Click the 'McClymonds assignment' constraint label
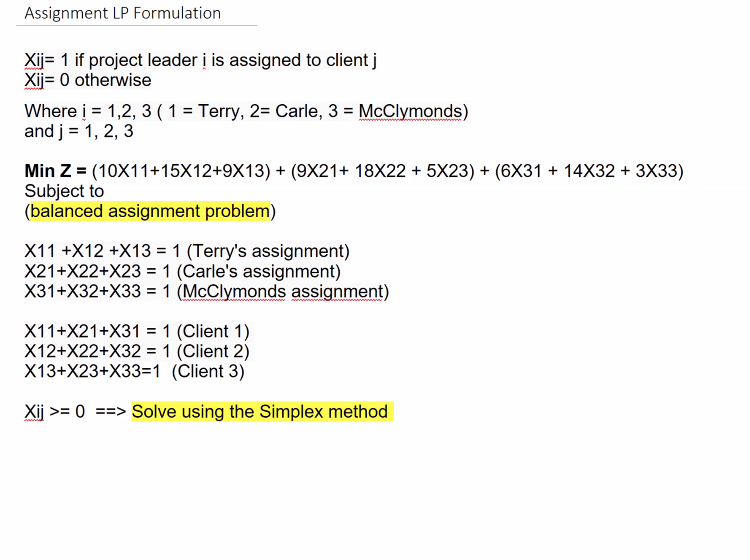This screenshot has width=750, height=560. (x=283, y=291)
